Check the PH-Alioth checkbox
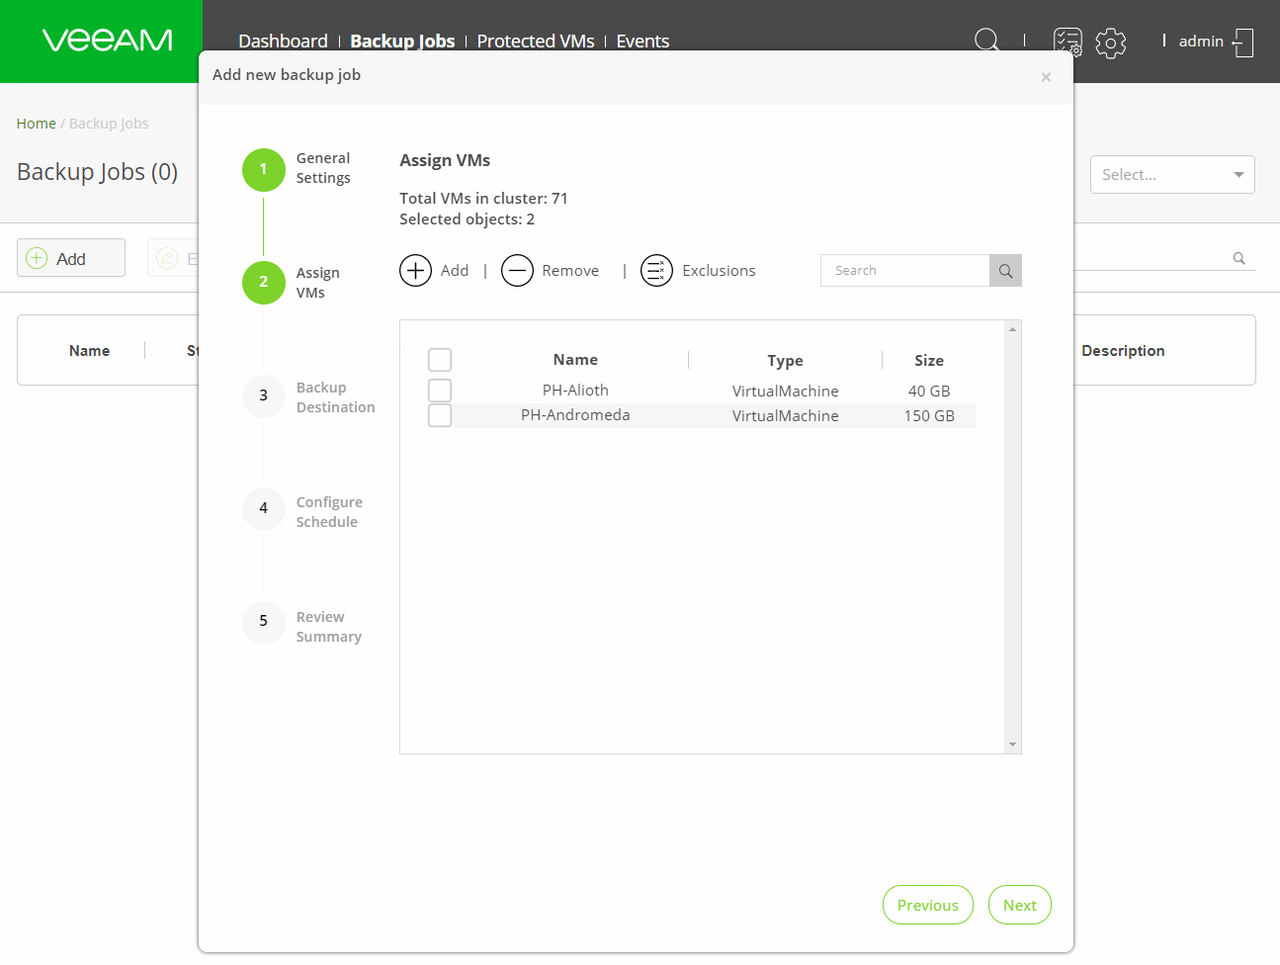Viewport: 1280px width, 965px height. [440, 390]
